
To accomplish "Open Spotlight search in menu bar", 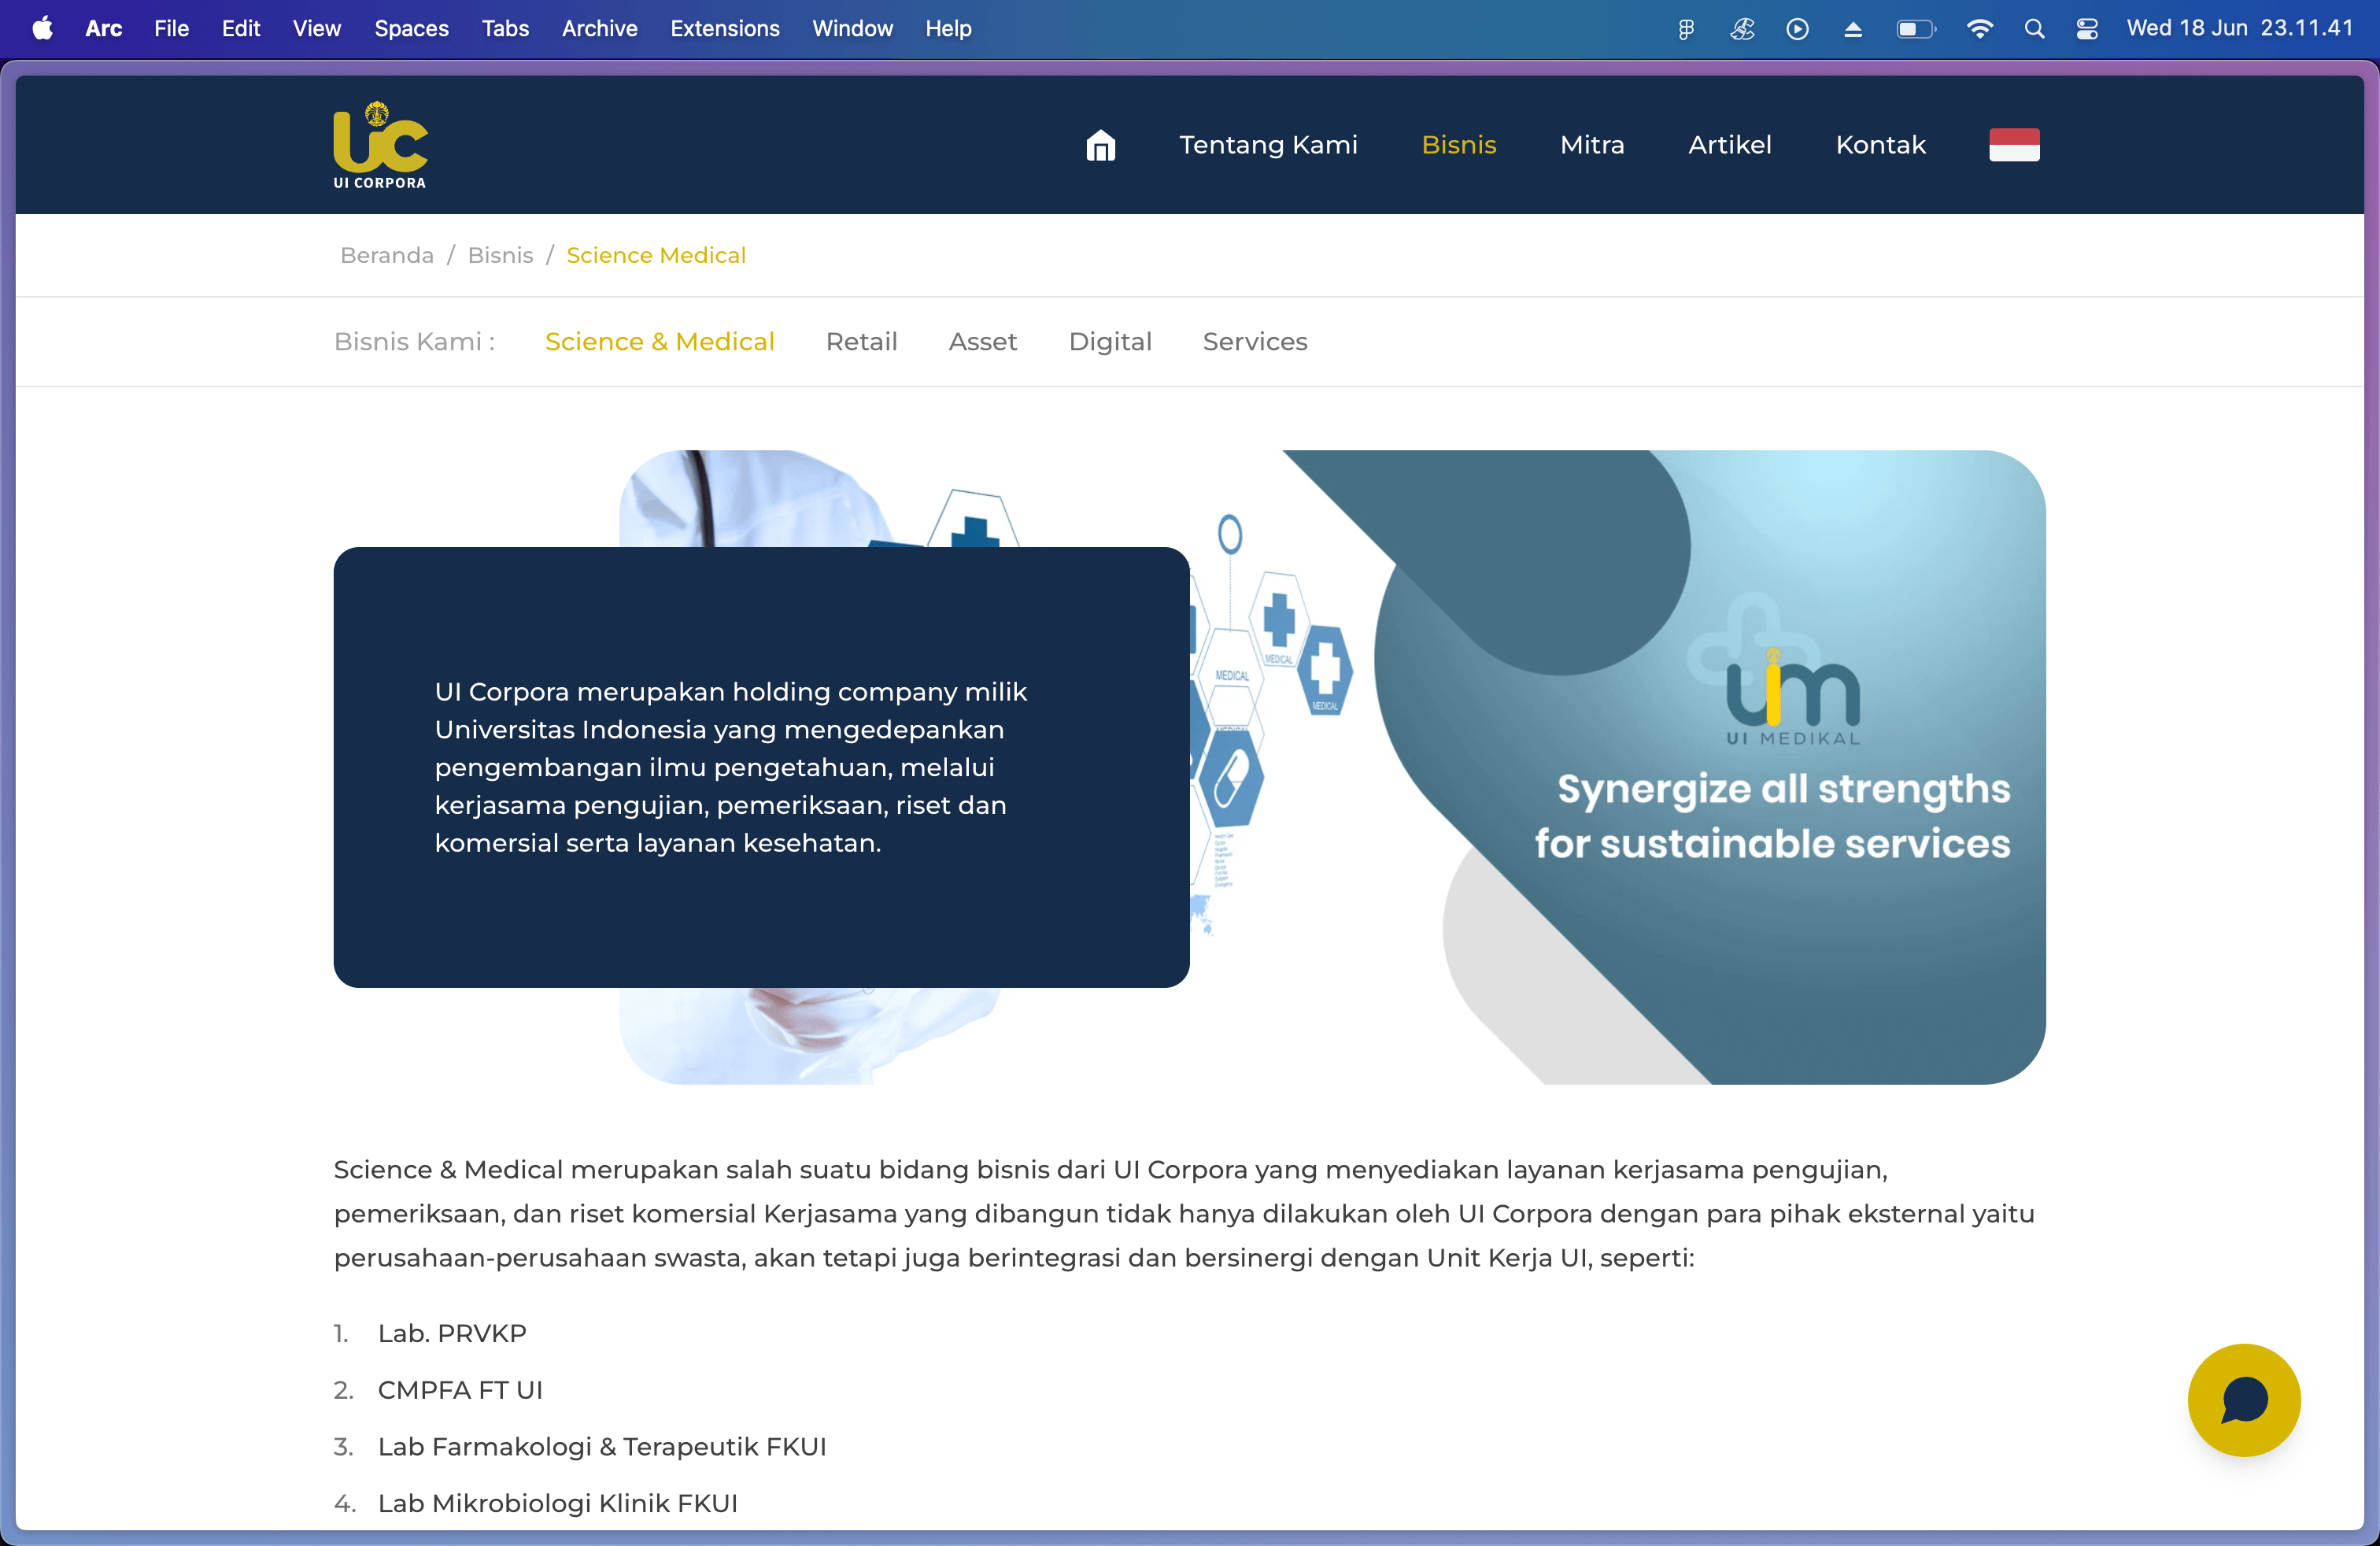I will [x=2033, y=29].
